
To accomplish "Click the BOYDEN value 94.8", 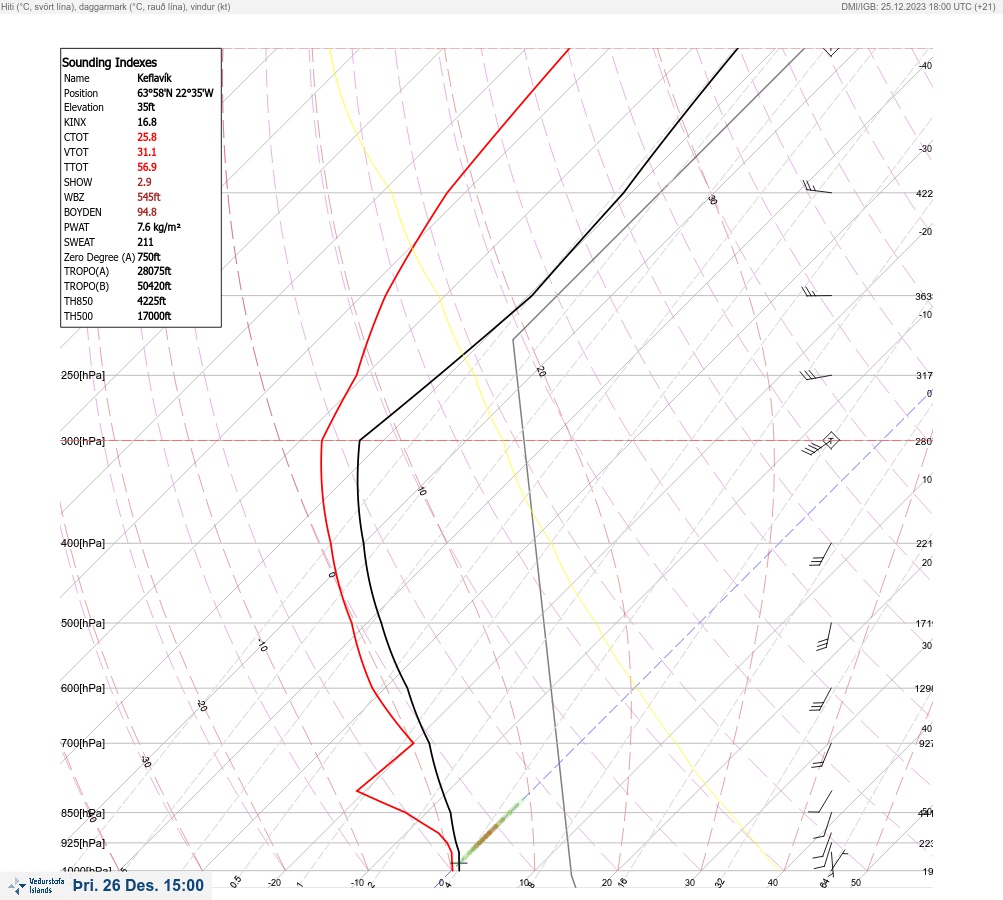I will coord(146,212).
